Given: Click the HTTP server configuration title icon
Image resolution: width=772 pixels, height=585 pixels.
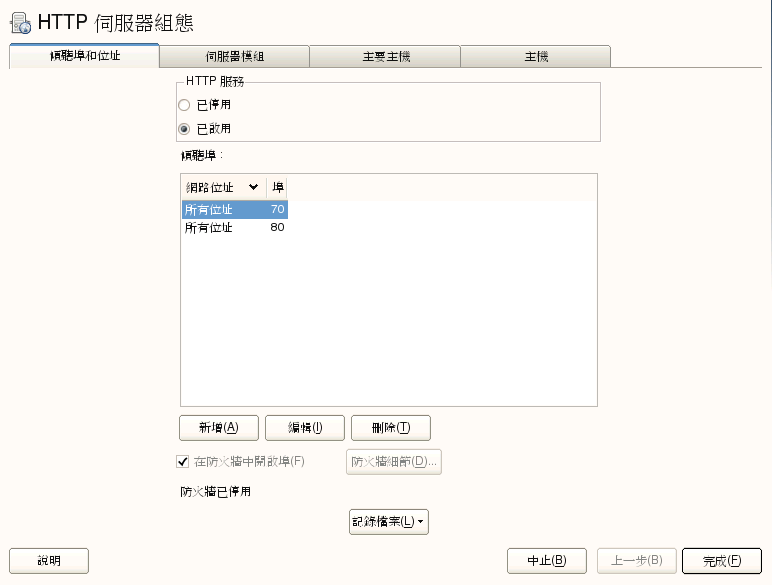Looking at the screenshot, I should [x=20, y=22].
